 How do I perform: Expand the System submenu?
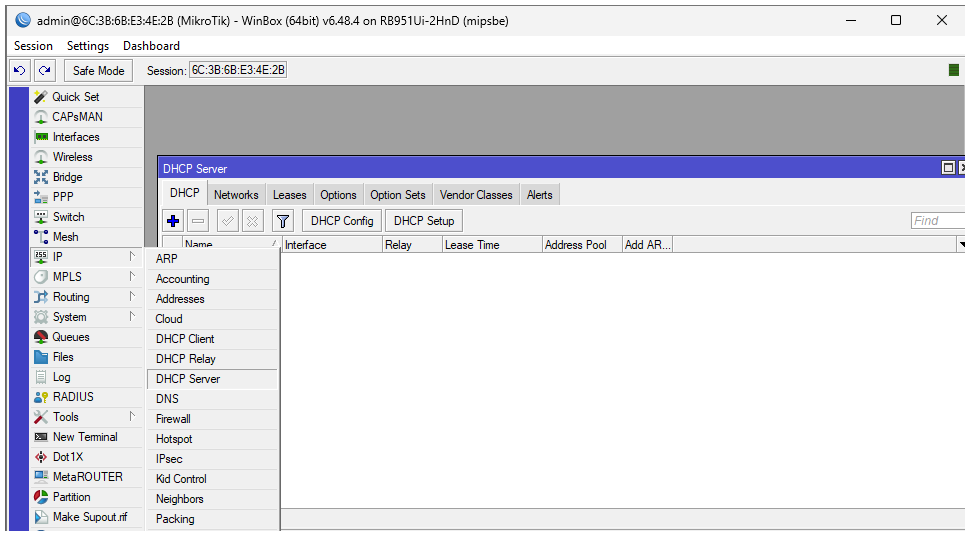click(132, 316)
